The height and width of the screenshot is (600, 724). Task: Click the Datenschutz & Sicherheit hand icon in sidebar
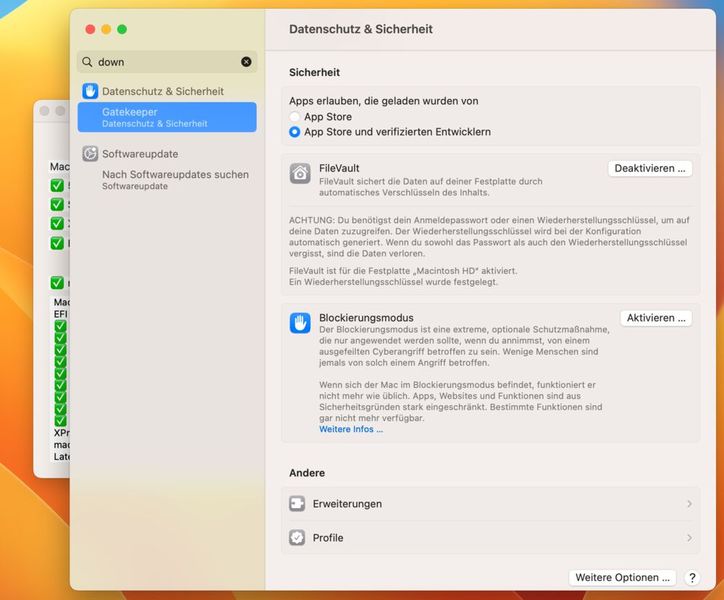point(90,91)
